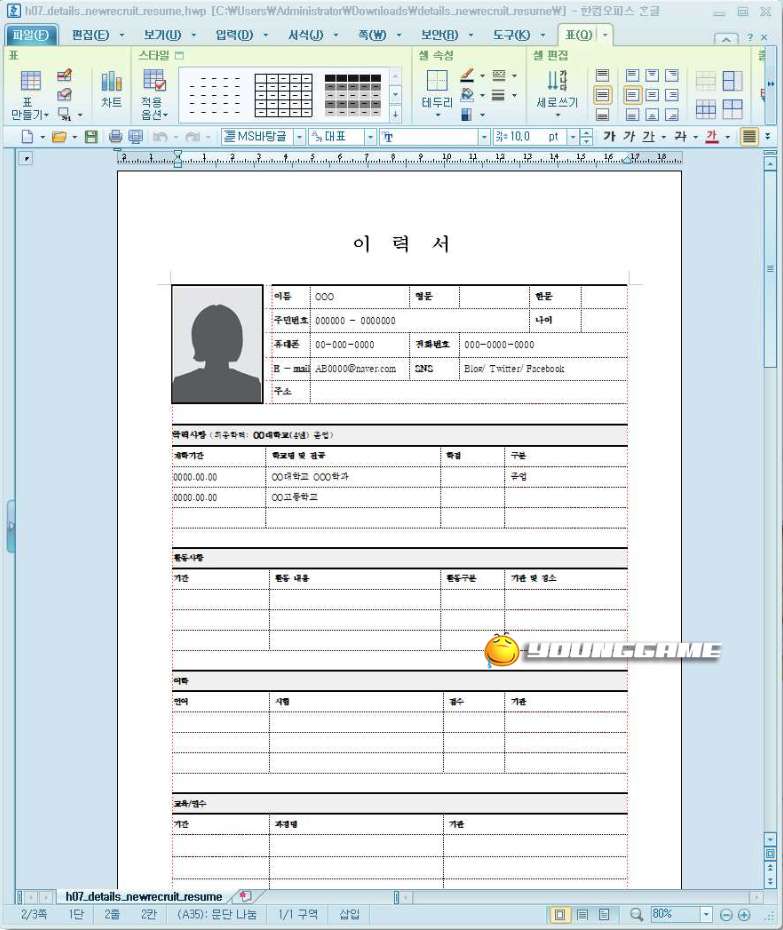This screenshot has height=930, width=783.
Task: Select the dark header table style thumbnail
Action: click(x=353, y=95)
